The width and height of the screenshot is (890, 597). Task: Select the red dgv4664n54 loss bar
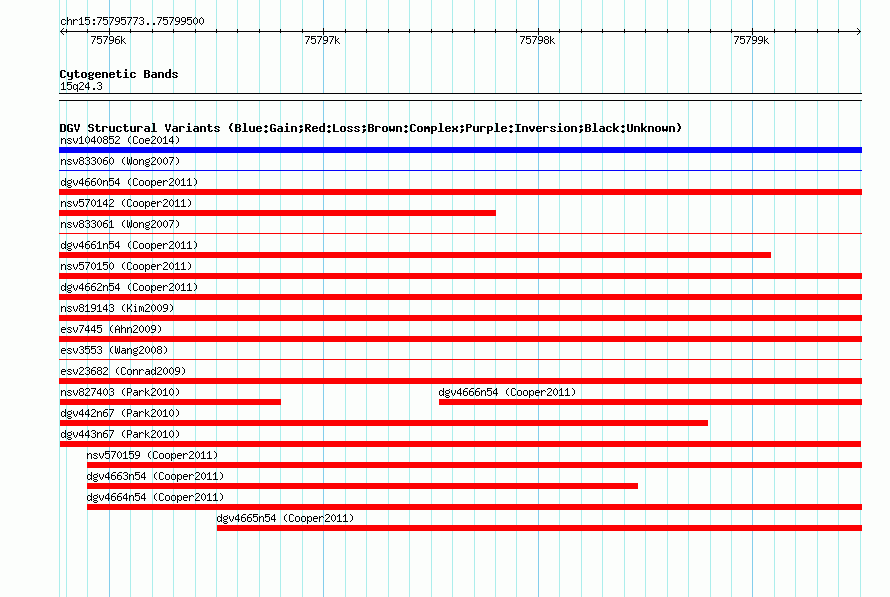pos(475,507)
